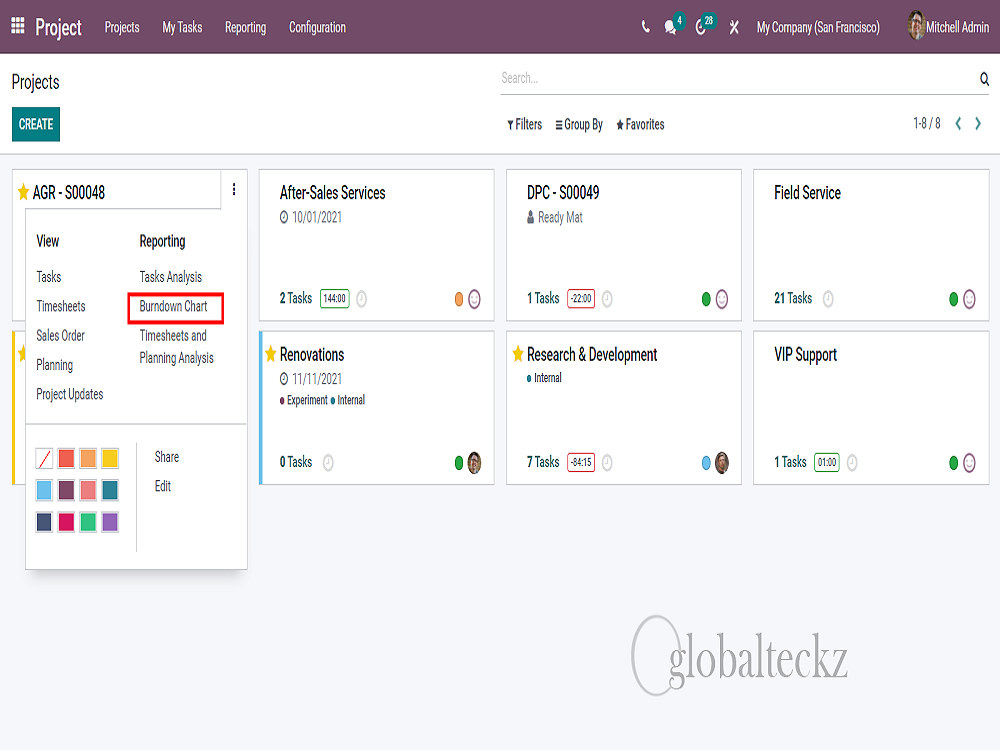Click the Mitchell Admin avatar
The width and height of the screenshot is (1000, 750).
(916, 26)
